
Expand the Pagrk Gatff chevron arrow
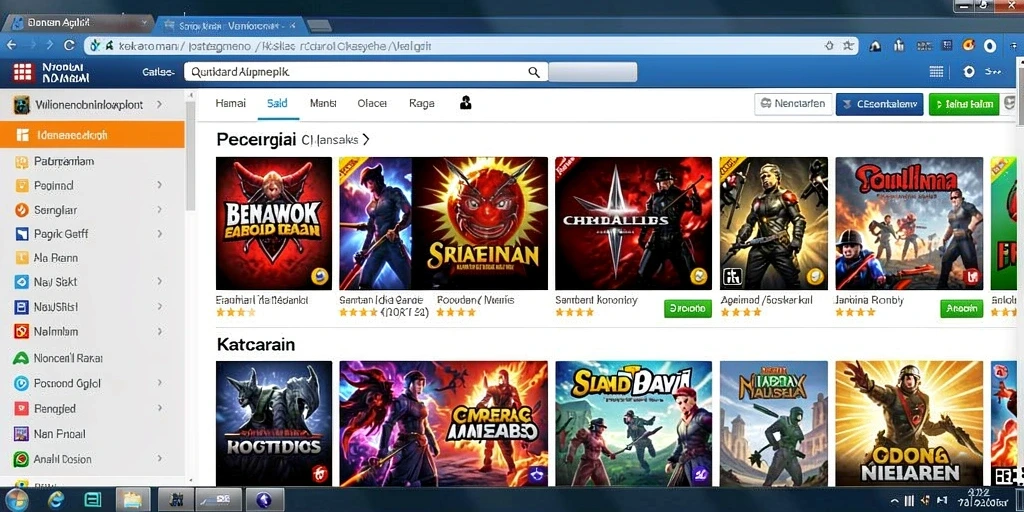click(x=159, y=233)
